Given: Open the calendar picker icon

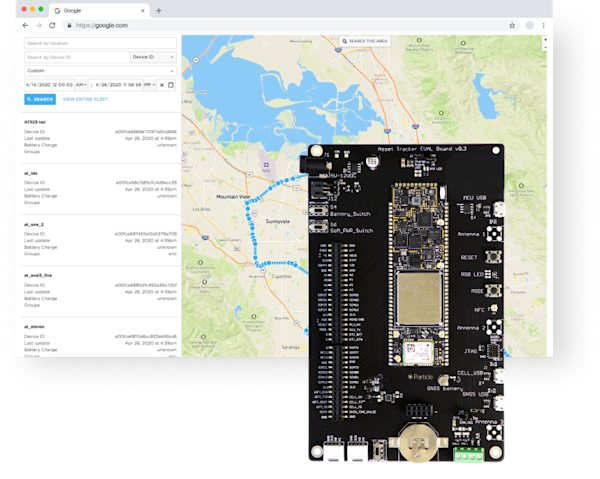Looking at the screenshot, I should 171,85.
